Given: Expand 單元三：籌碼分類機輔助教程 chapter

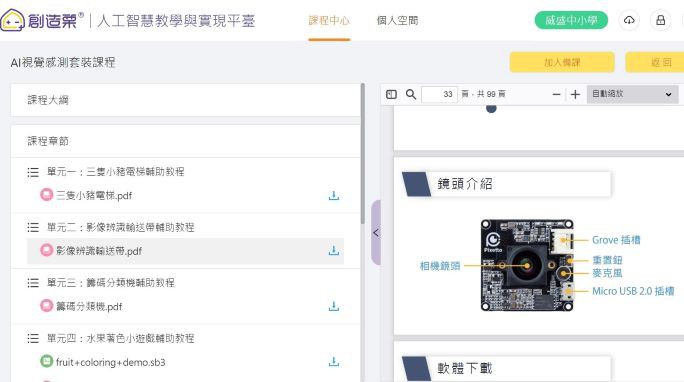Looking at the screenshot, I should (x=111, y=283).
